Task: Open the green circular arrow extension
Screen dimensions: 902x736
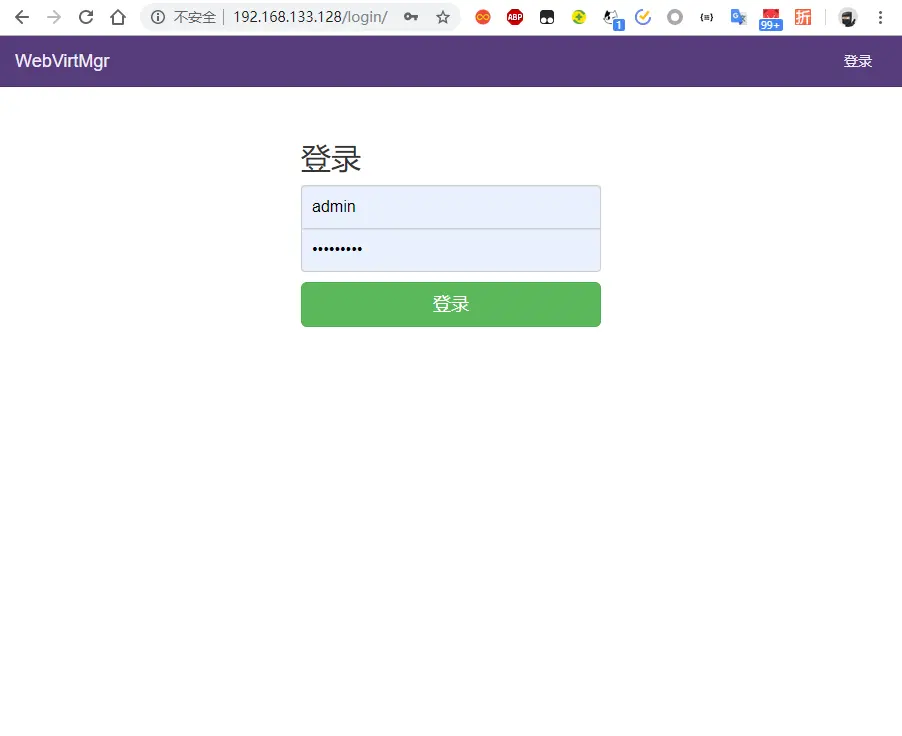Action: (579, 17)
